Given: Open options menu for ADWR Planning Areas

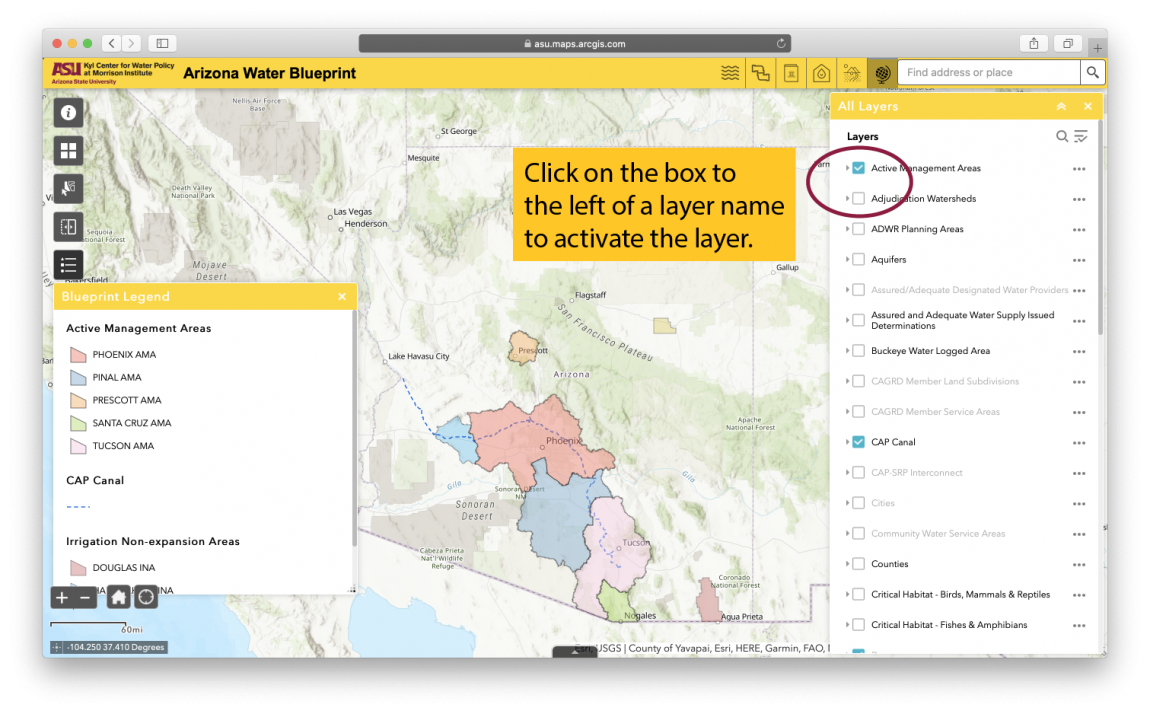Looking at the screenshot, I should tap(1079, 229).
